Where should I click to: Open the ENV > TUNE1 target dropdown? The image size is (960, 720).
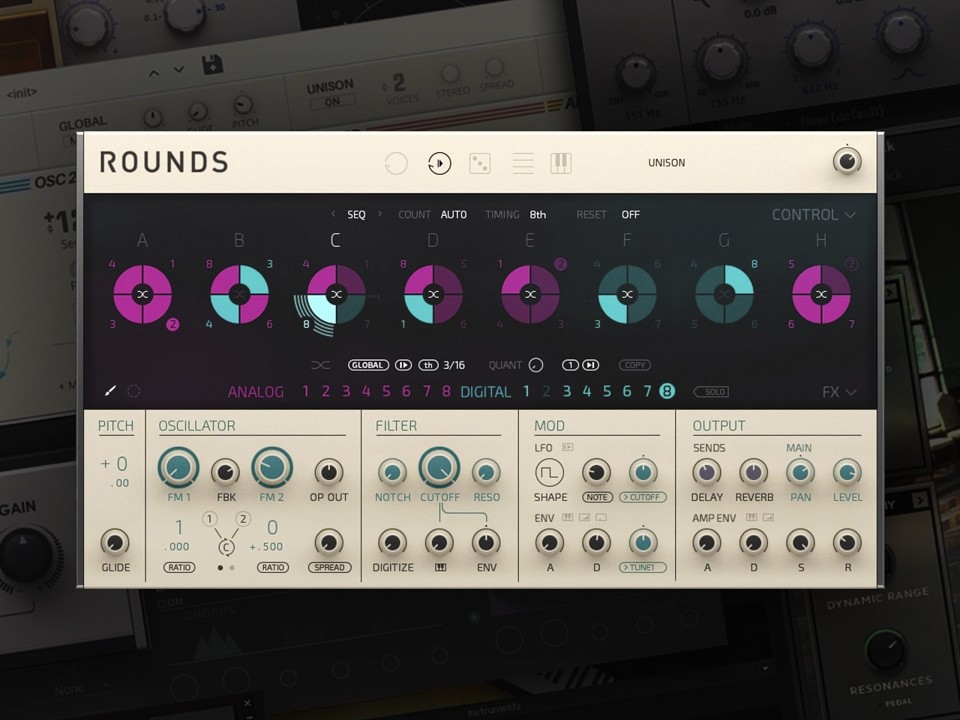coord(643,568)
